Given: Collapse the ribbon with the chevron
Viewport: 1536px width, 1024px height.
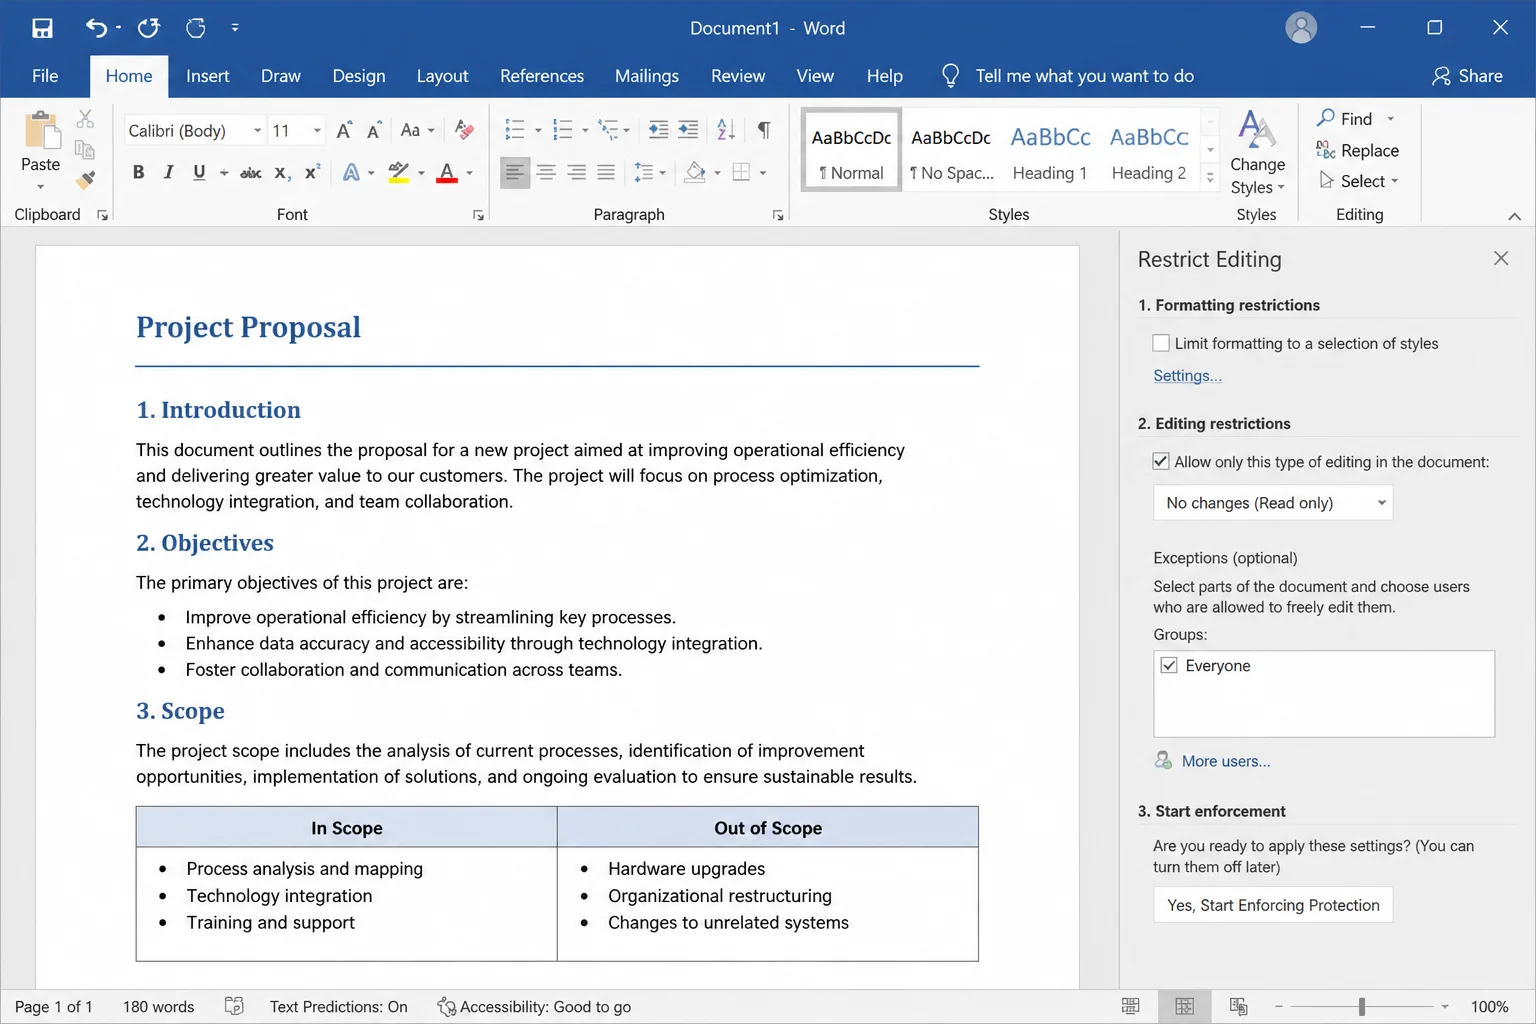Looking at the screenshot, I should click(1514, 216).
